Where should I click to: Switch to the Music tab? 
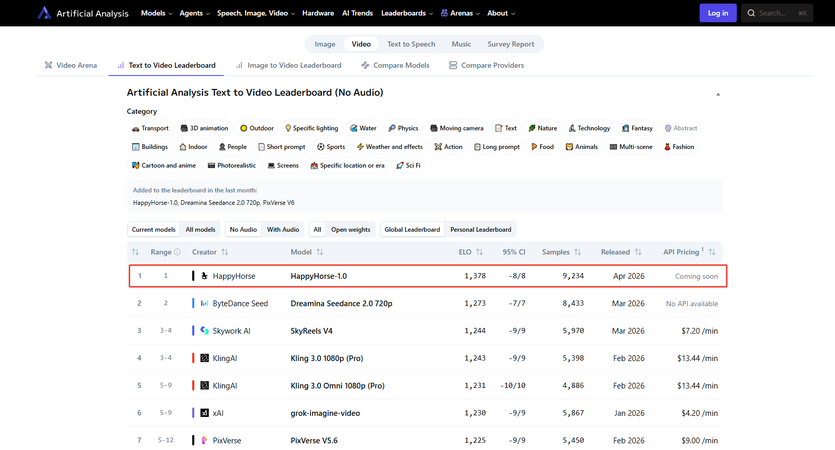pos(461,44)
